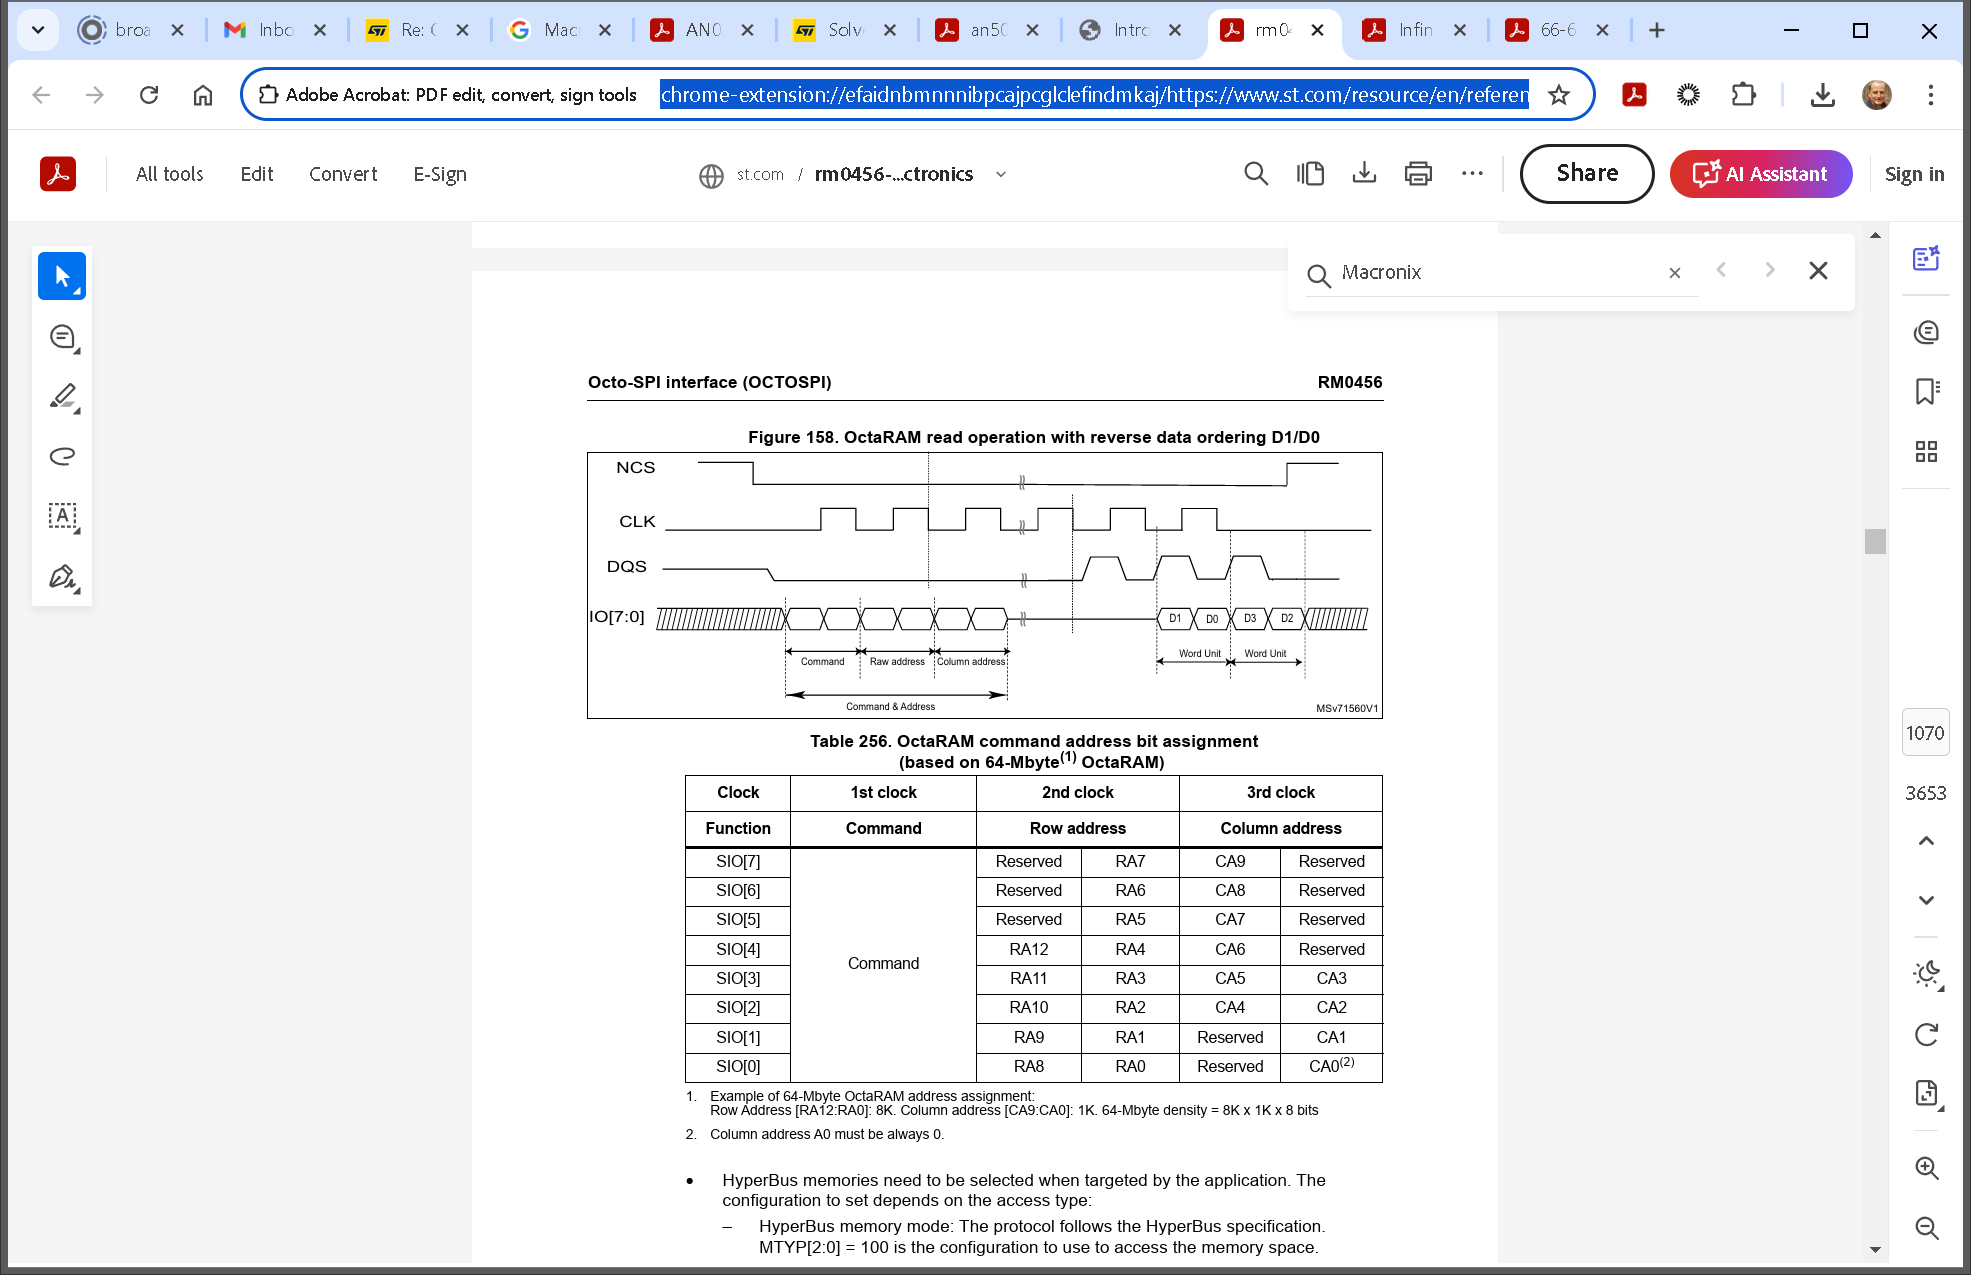Image resolution: width=1971 pixels, height=1275 pixels.
Task: Open the page thumbnails grid view
Action: click(1926, 451)
